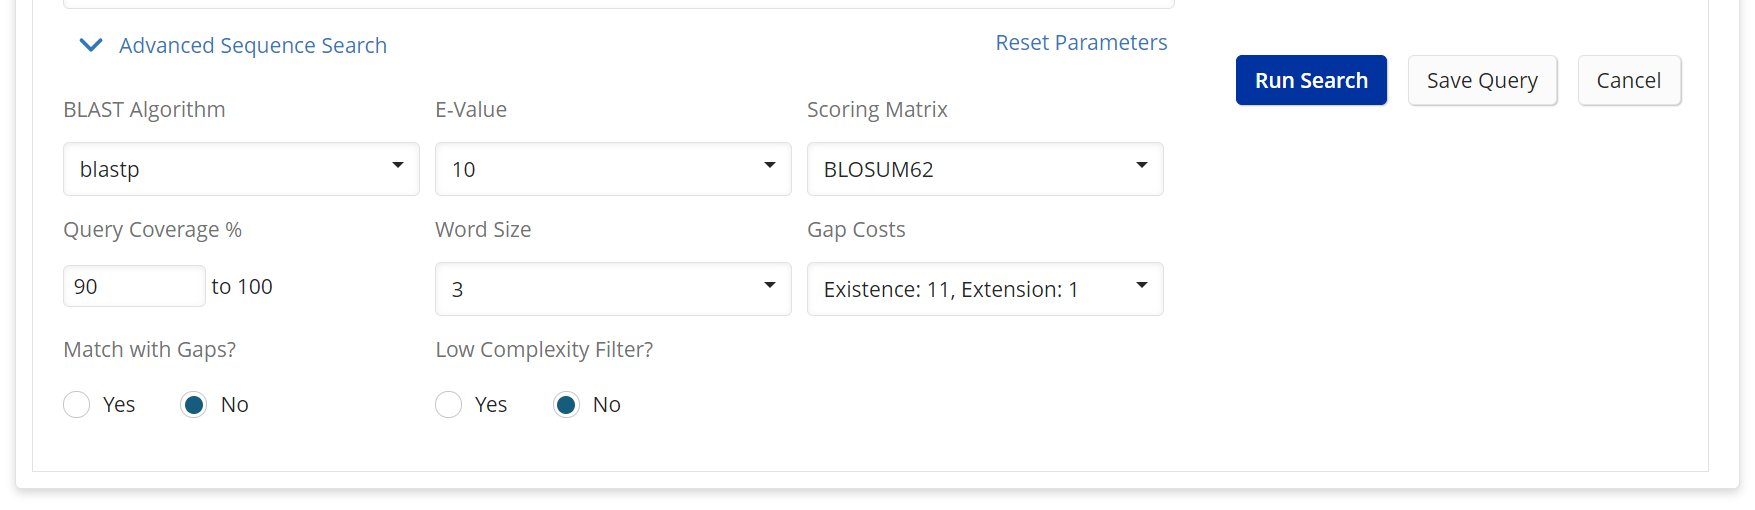Select No for Match with Gaps
1755x510 pixels.
(194, 404)
